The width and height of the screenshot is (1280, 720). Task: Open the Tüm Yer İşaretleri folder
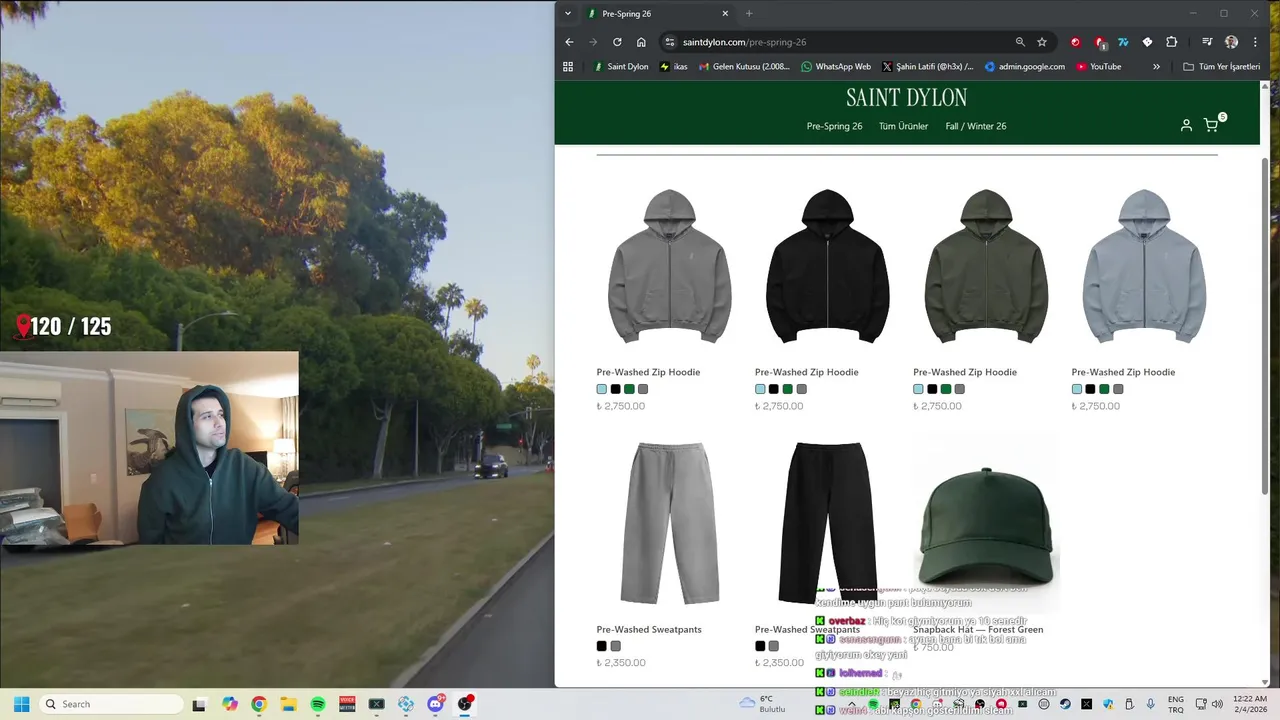coord(1221,67)
